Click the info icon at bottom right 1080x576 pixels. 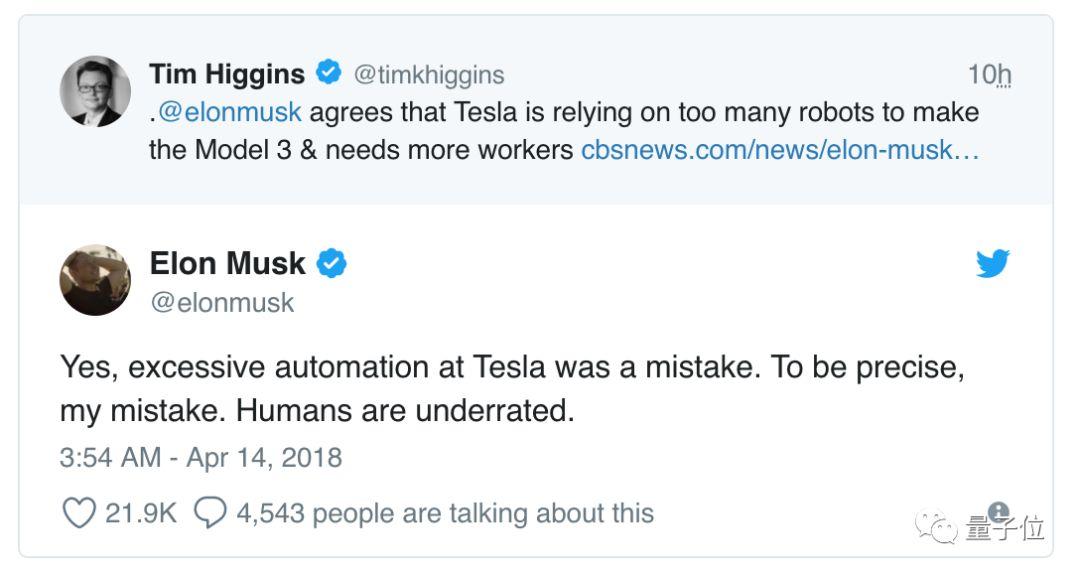[998, 510]
